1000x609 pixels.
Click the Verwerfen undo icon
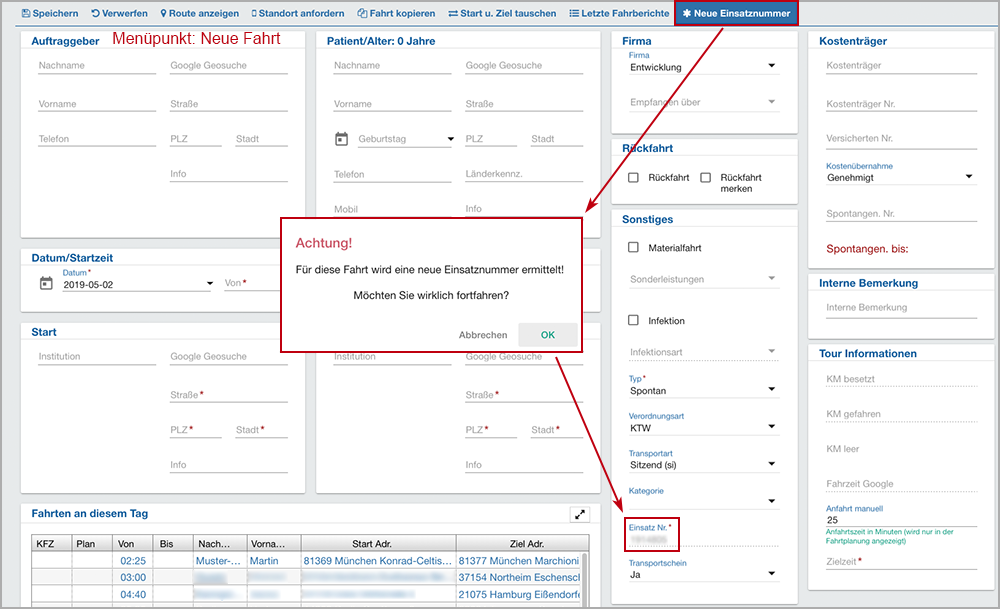95,14
